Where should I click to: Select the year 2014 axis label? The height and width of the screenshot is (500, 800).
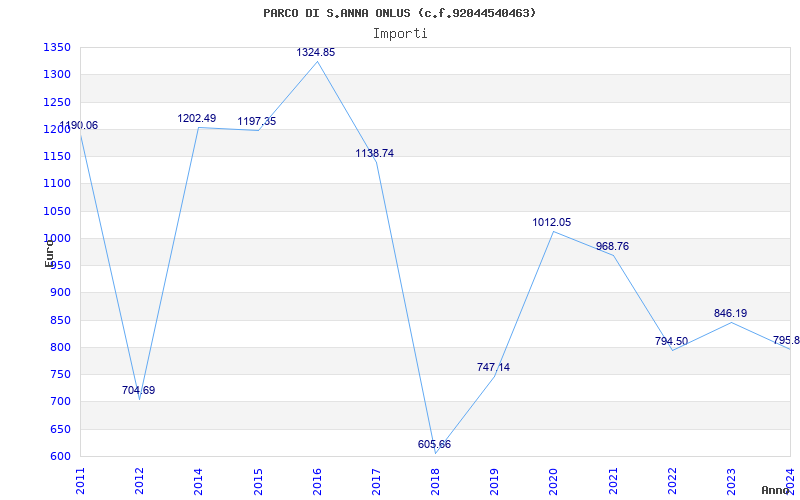pyautogui.click(x=198, y=482)
